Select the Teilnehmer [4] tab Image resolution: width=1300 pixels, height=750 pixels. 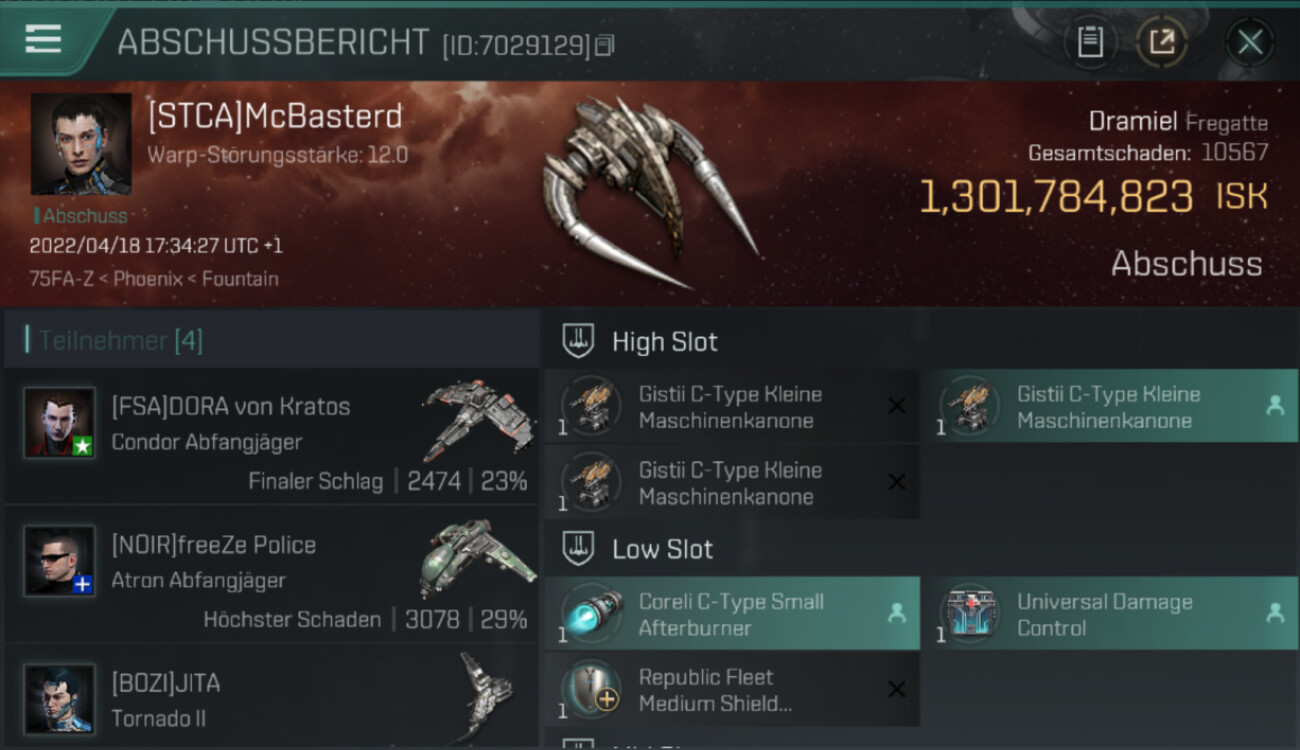click(120, 341)
